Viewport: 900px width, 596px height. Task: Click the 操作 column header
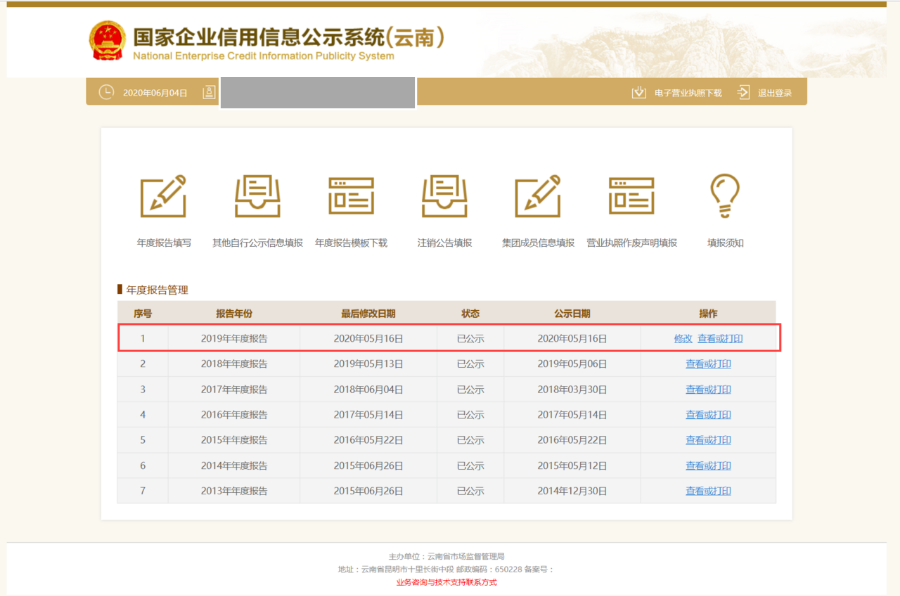click(x=708, y=314)
